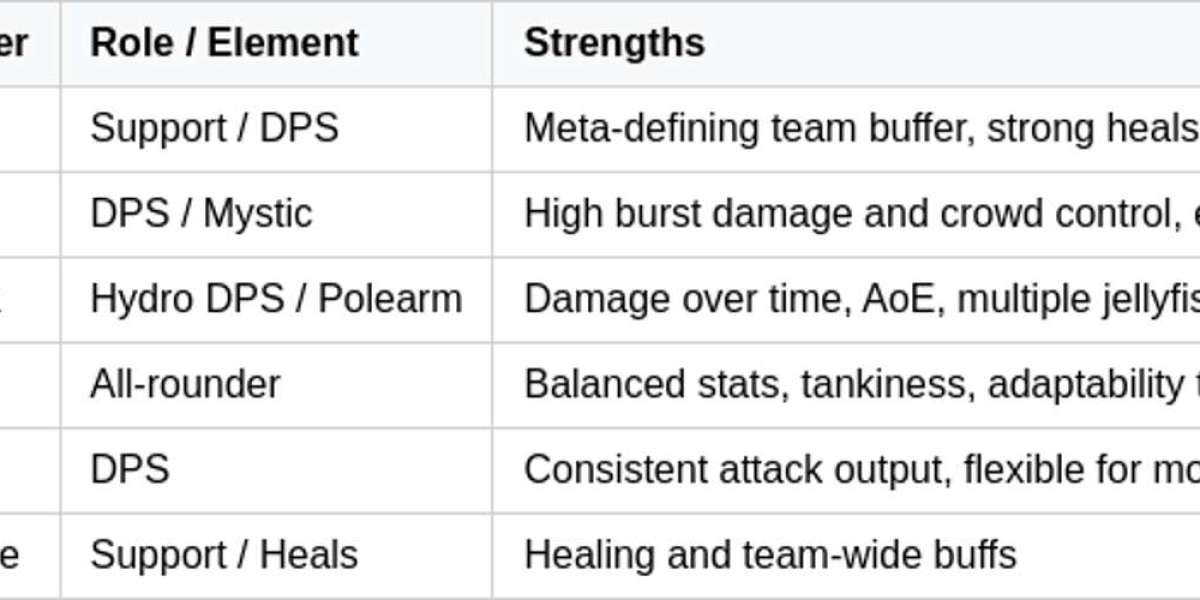Select the "Hydro DPS / Polearm" cell
The image size is (1200, 600).
pos(276,299)
